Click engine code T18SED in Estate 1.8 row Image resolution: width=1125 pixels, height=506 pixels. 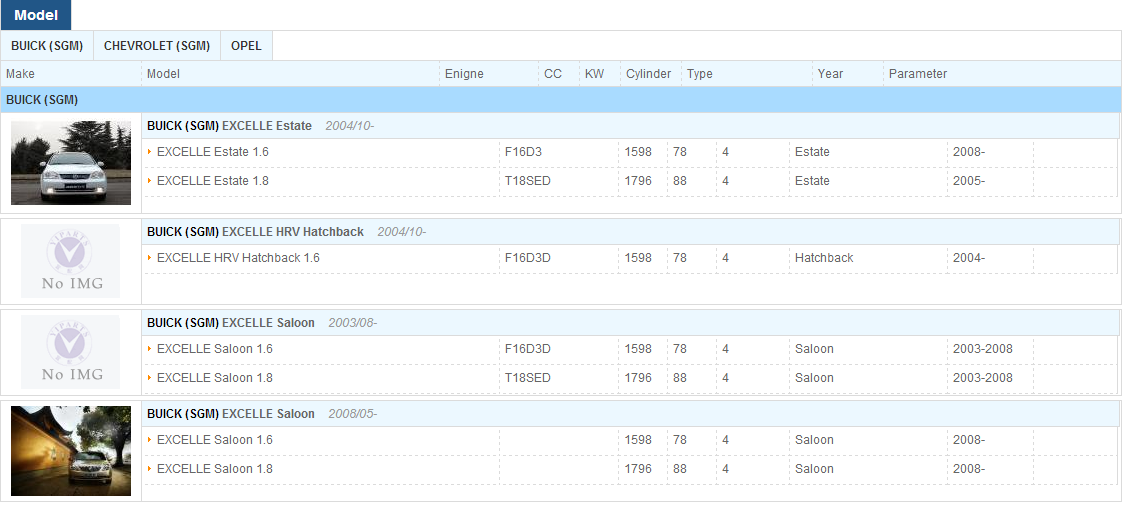click(x=527, y=181)
